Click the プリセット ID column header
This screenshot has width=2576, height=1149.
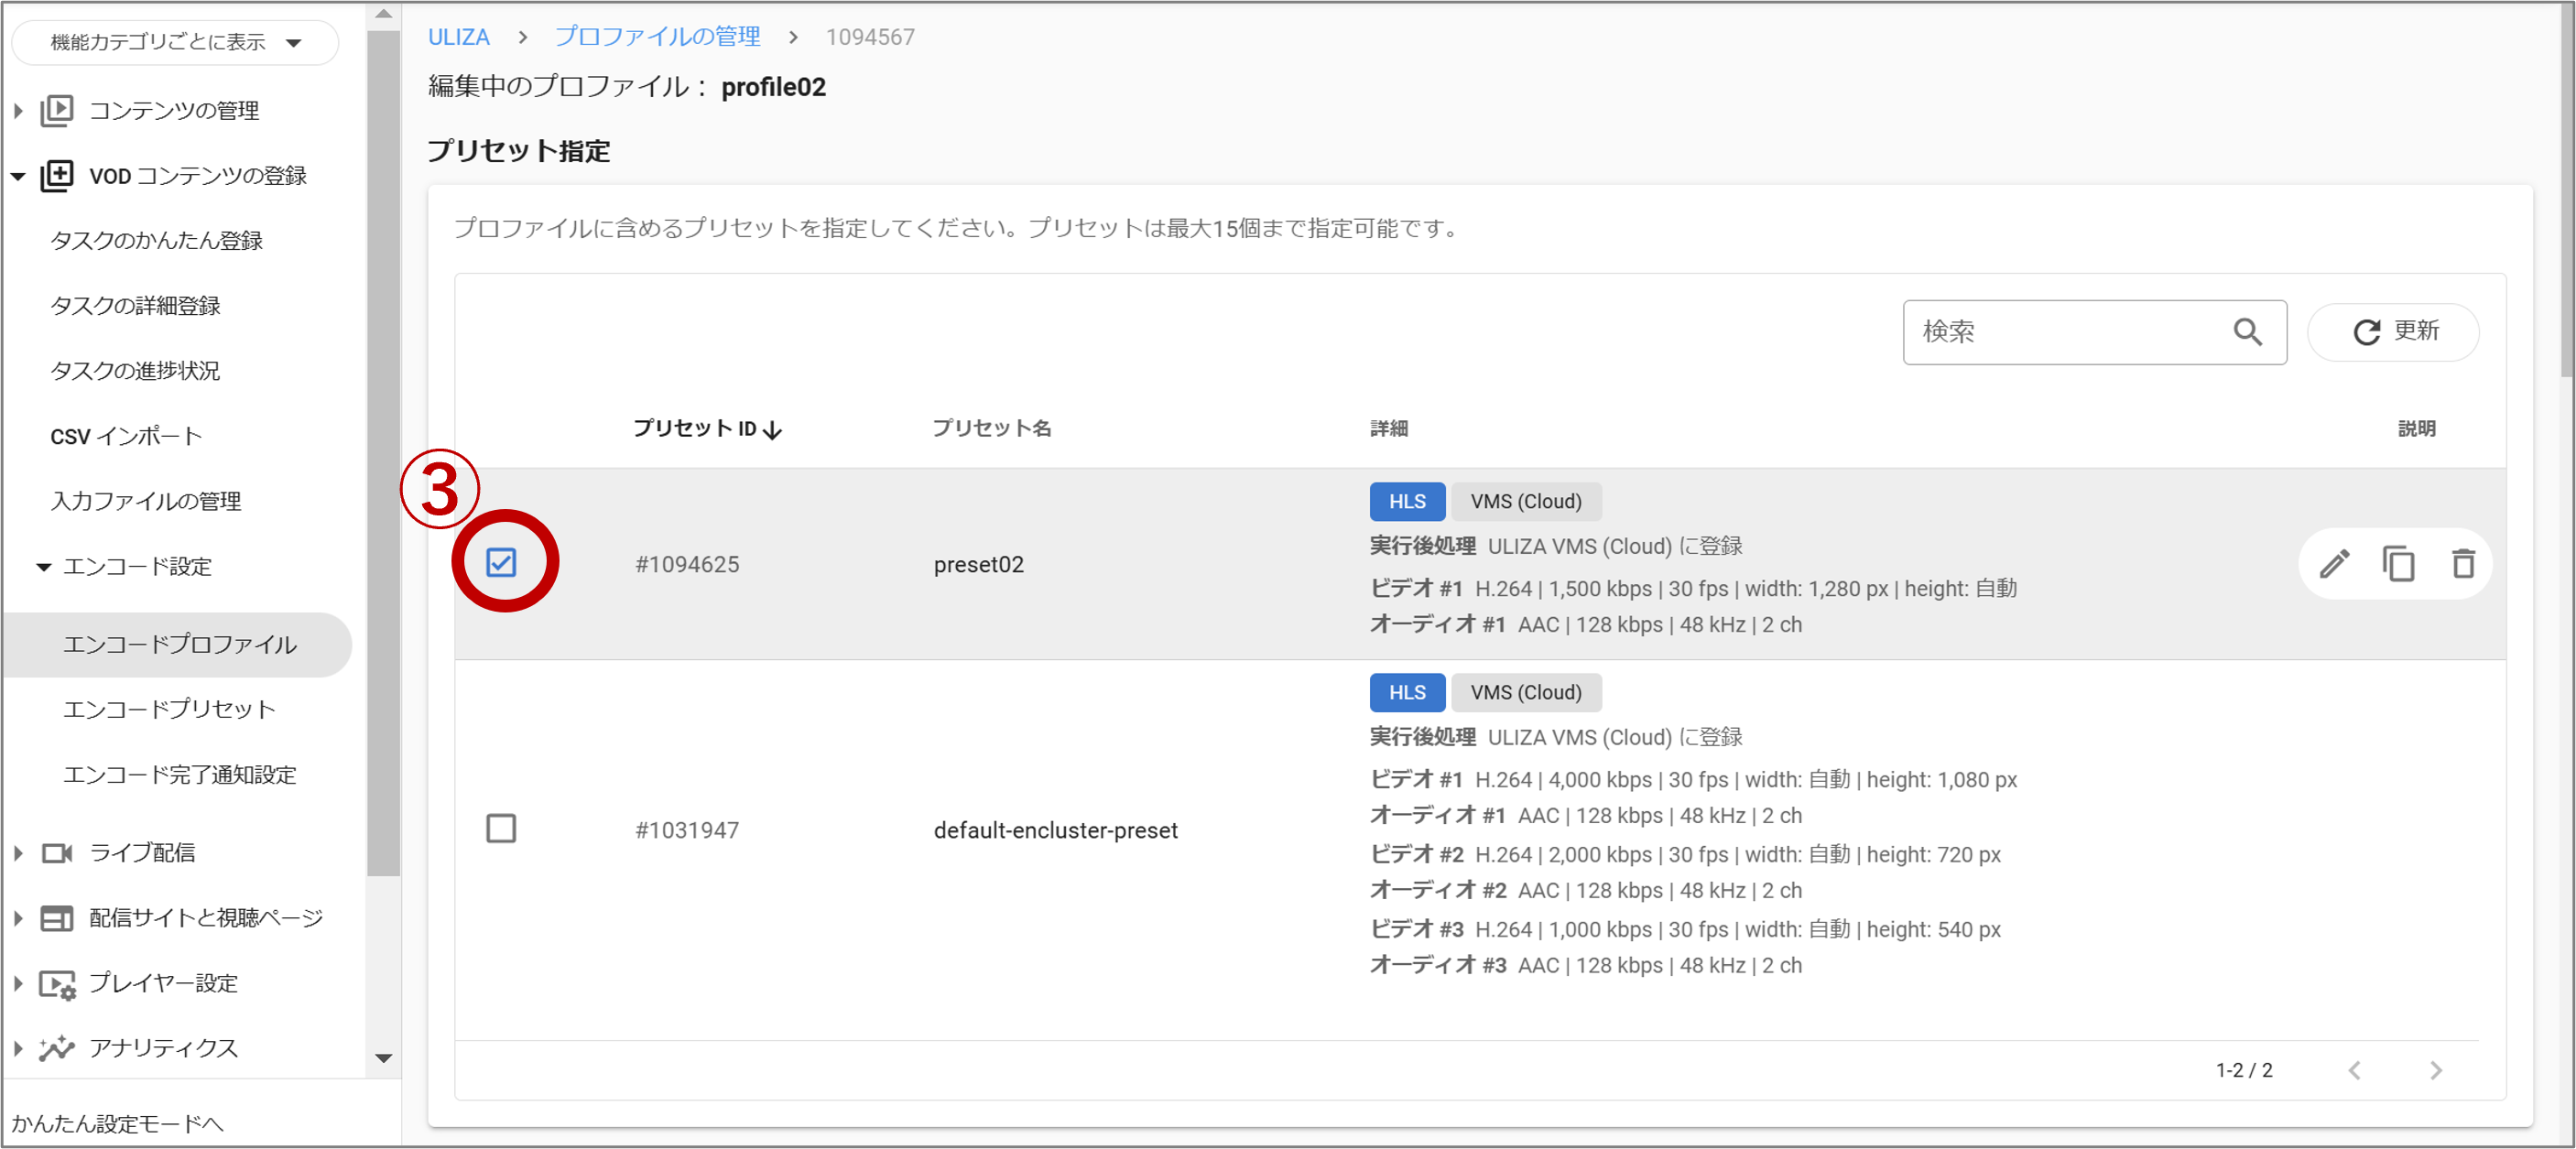(695, 429)
